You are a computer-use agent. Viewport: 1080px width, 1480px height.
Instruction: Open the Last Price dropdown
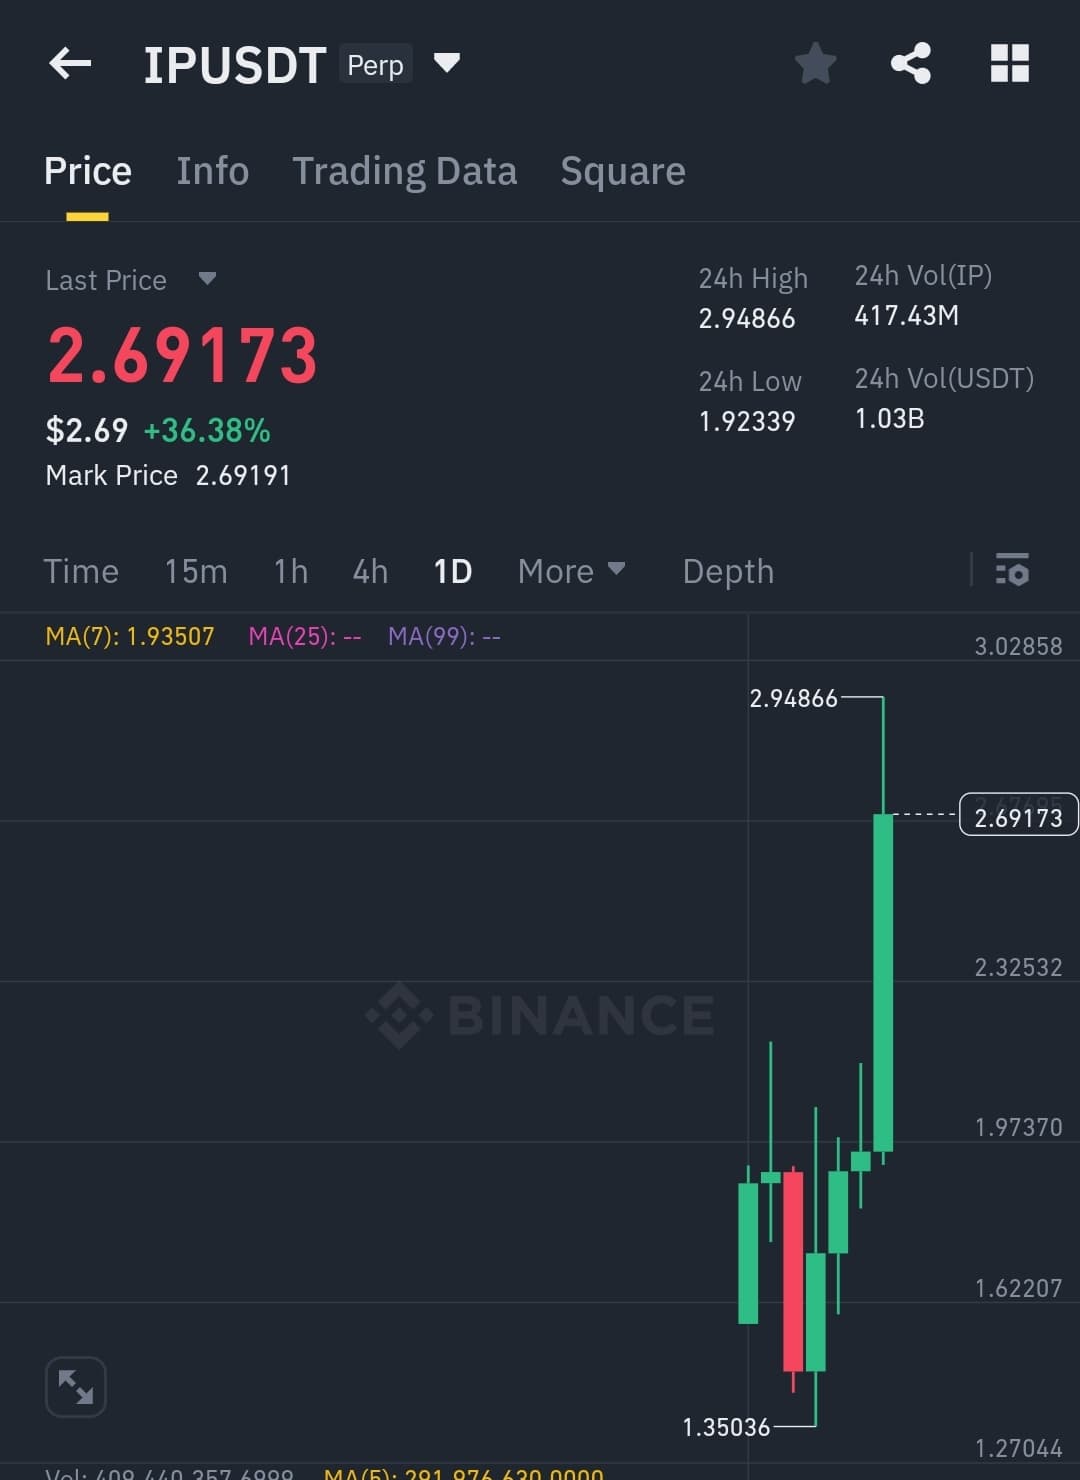pos(207,279)
